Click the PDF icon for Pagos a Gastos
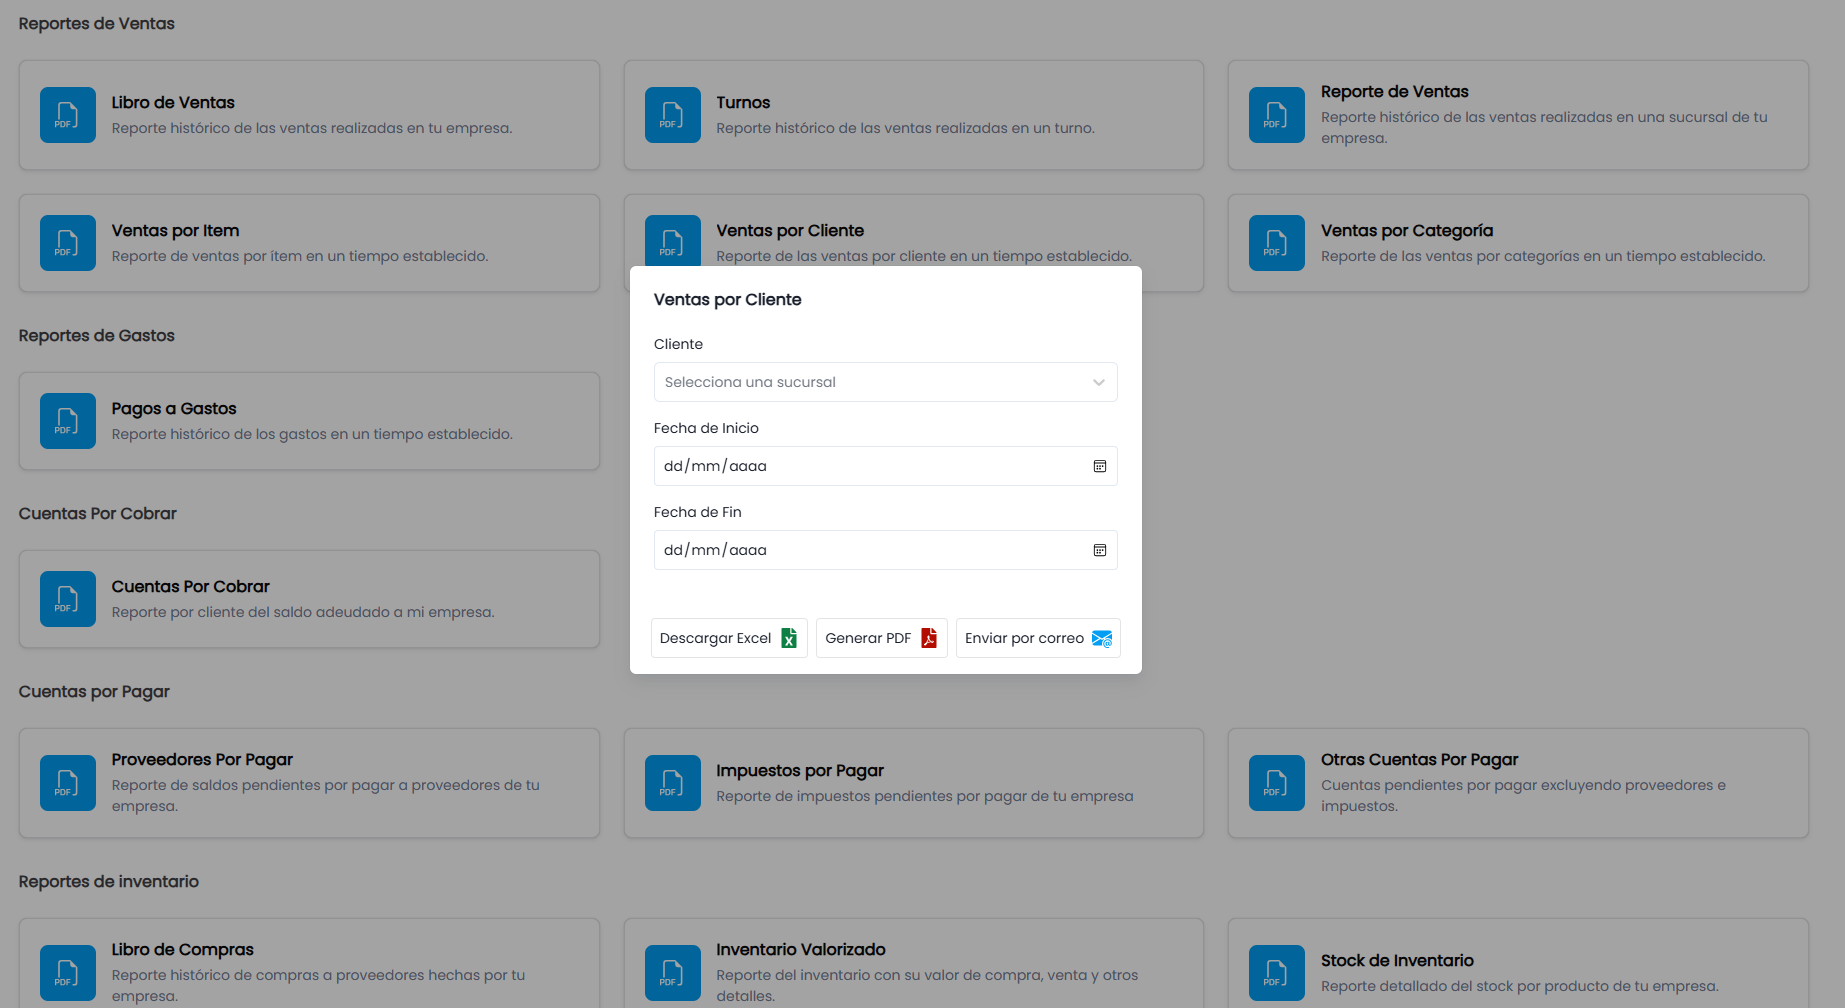Image resolution: width=1845 pixels, height=1008 pixels. pos(68,421)
